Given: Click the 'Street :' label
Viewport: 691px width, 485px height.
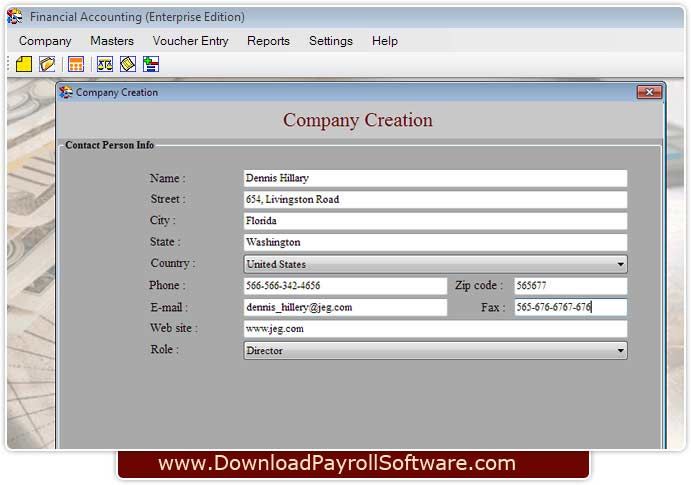Looking at the screenshot, I should click(168, 199).
